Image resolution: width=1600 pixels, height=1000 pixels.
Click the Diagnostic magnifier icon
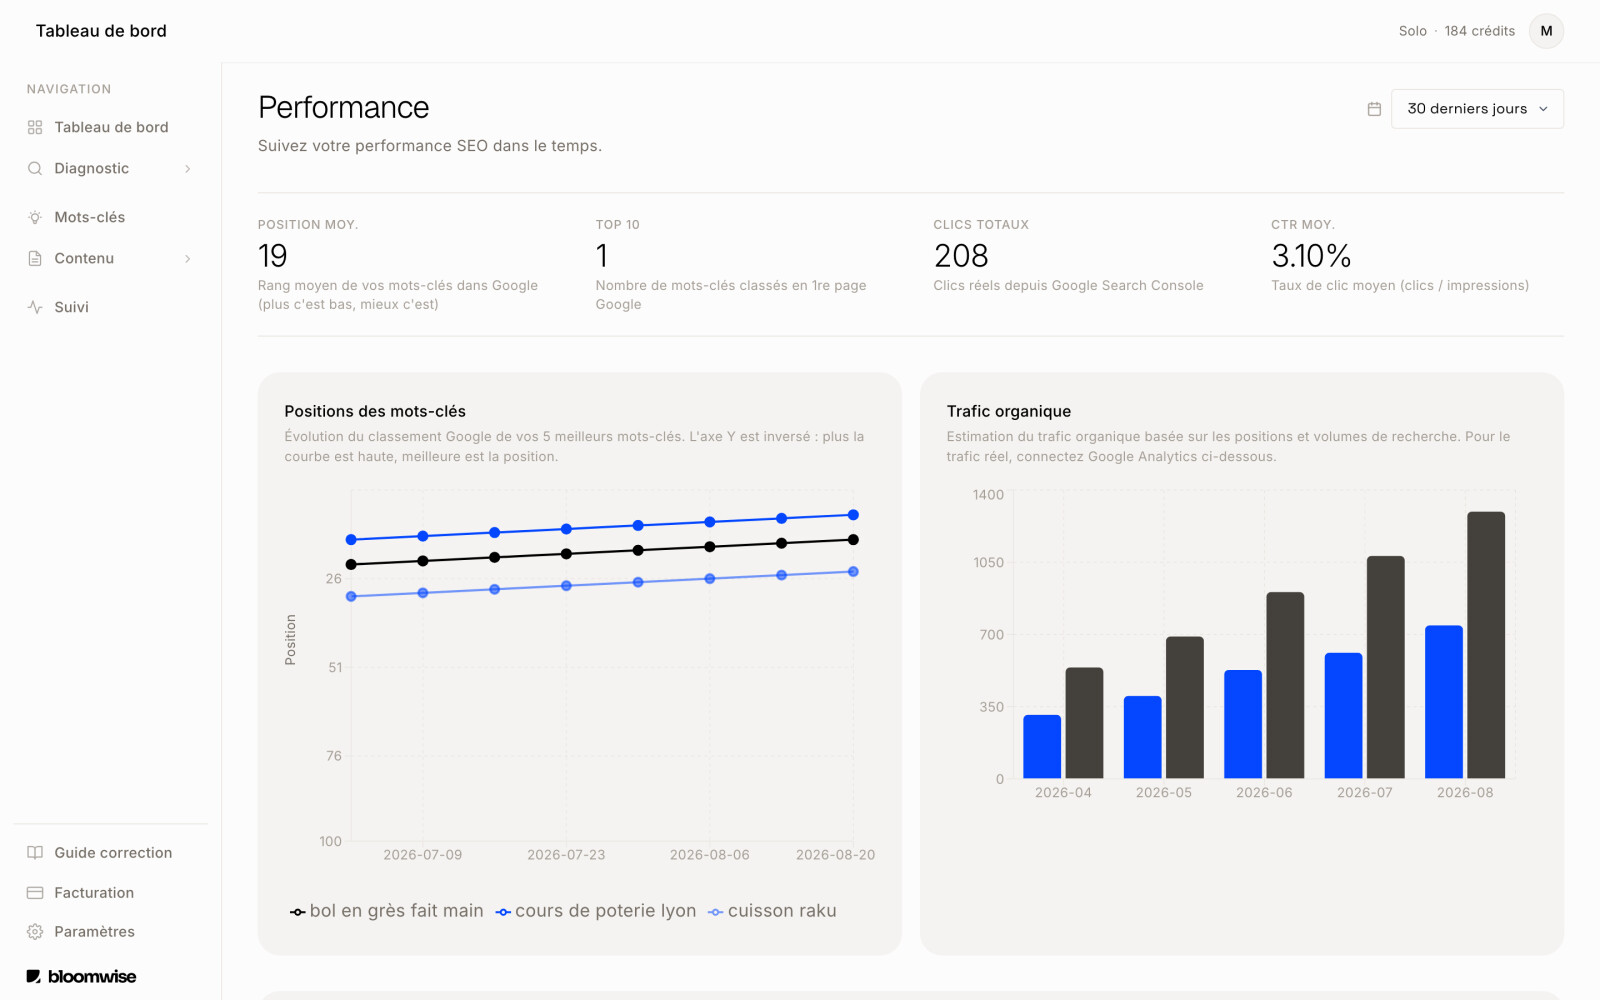coord(35,168)
